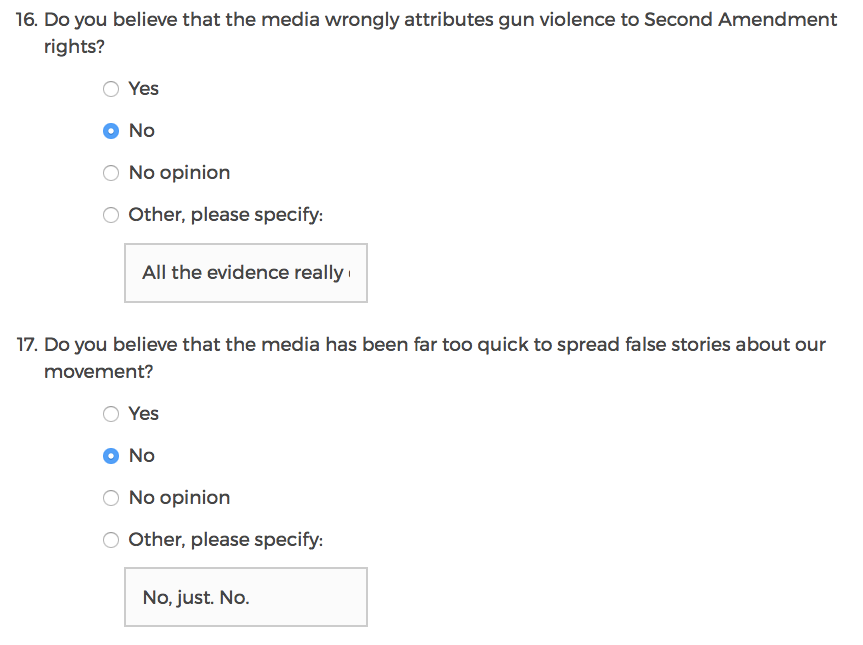Click 'Other, please specify:' label in question 16
The width and height of the screenshot is (863, 645).
(x=226, y=215)
